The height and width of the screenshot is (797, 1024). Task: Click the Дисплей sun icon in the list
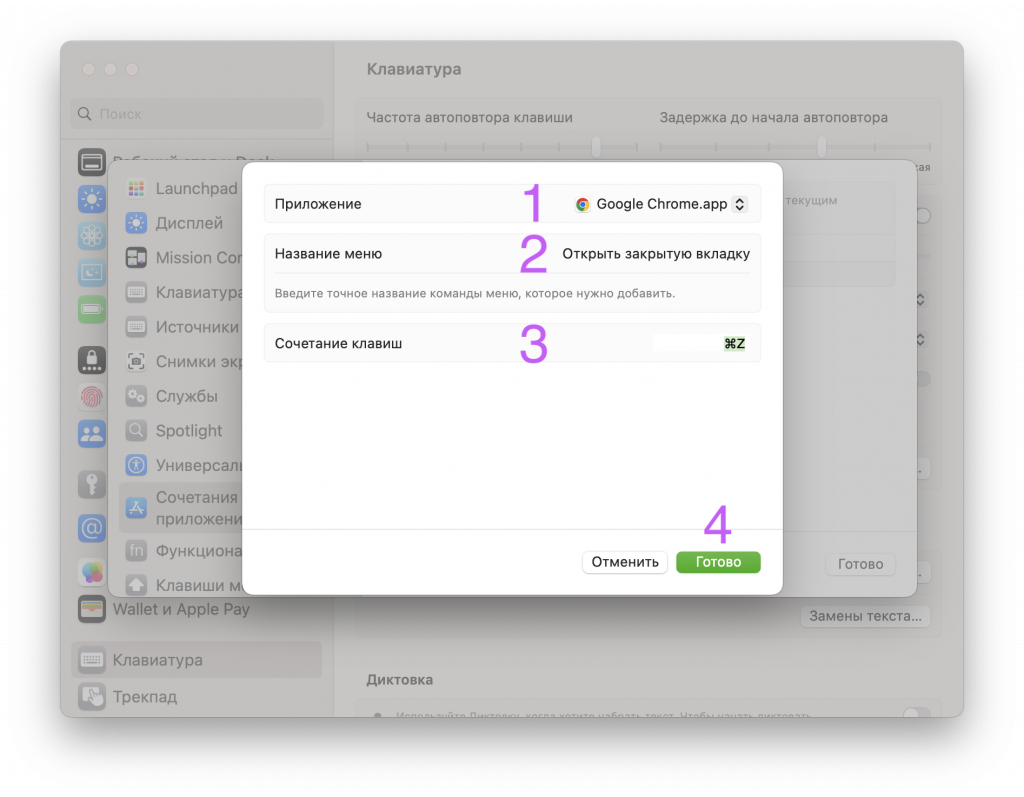[136, 223]
